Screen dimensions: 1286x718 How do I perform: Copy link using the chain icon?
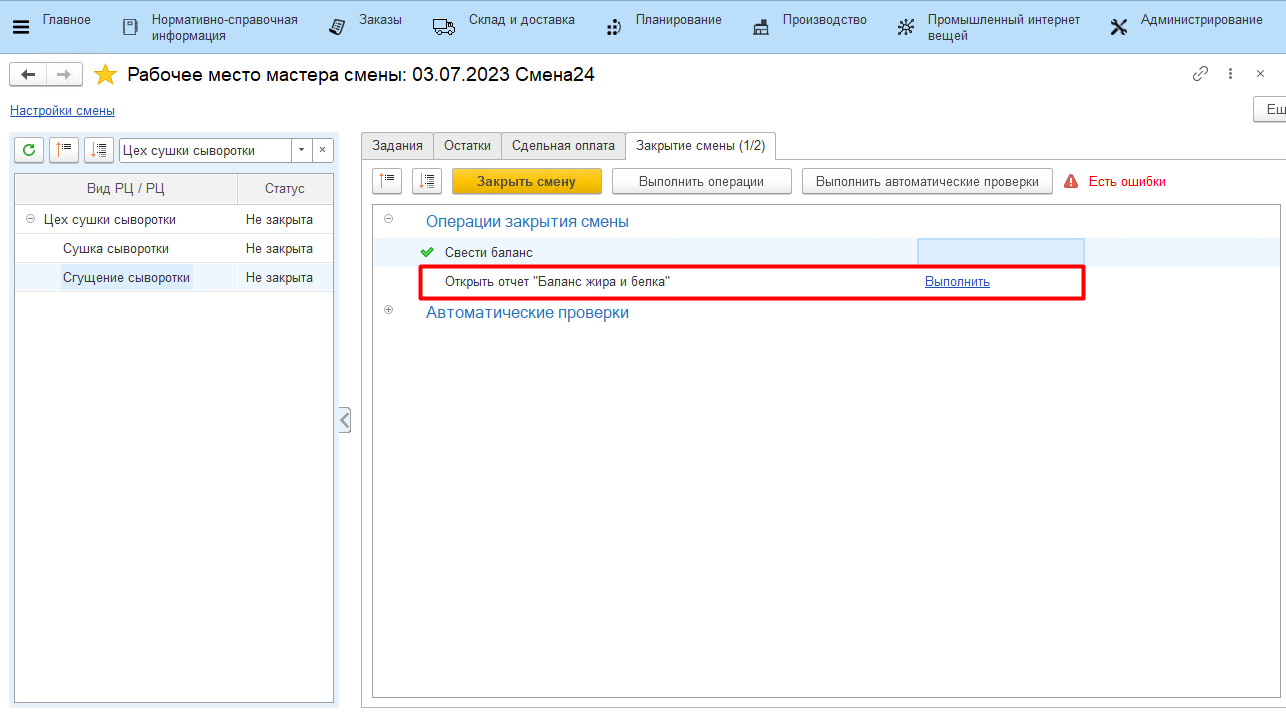[x=1200, y=74]
